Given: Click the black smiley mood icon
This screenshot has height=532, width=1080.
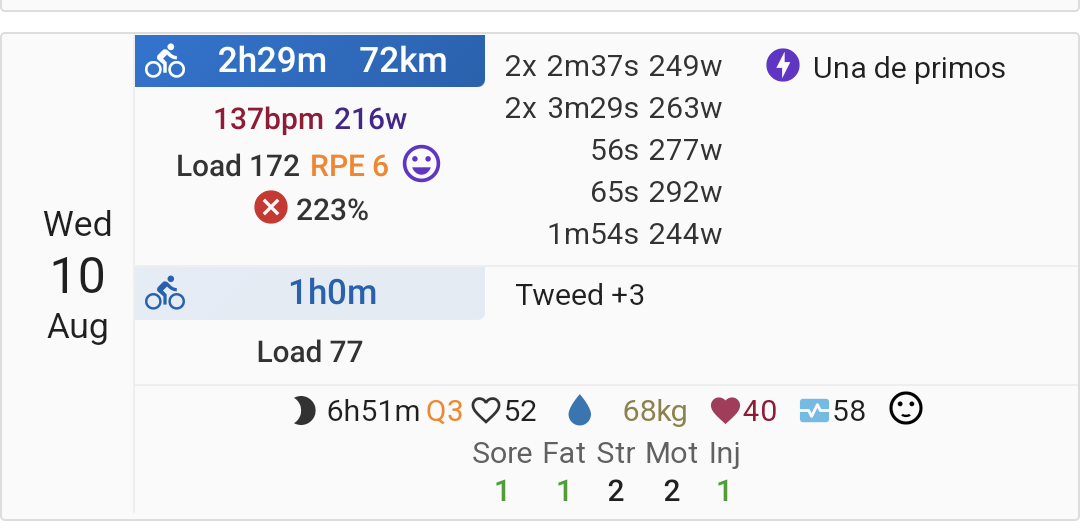Looking at the screenshot, I should 906,409.
